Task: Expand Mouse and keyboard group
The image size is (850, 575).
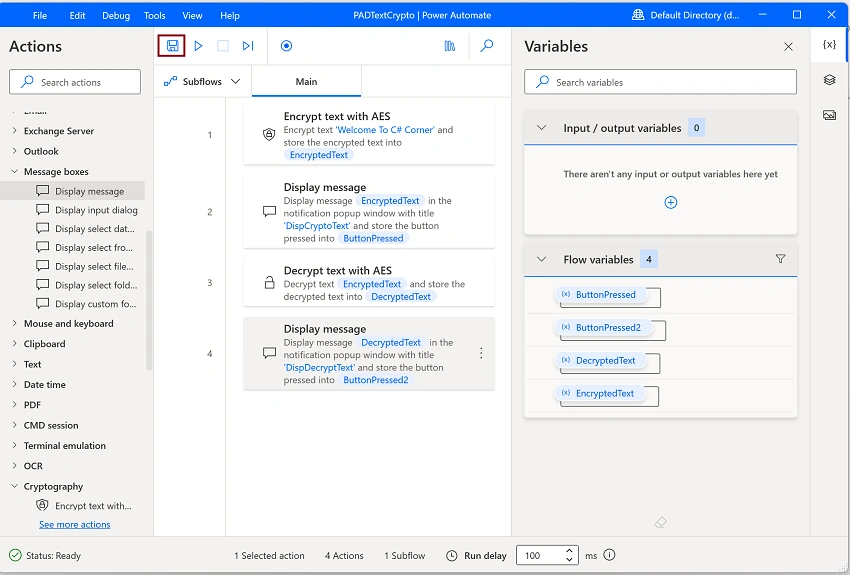Action: pyautogui.click(x=14, y=324)
